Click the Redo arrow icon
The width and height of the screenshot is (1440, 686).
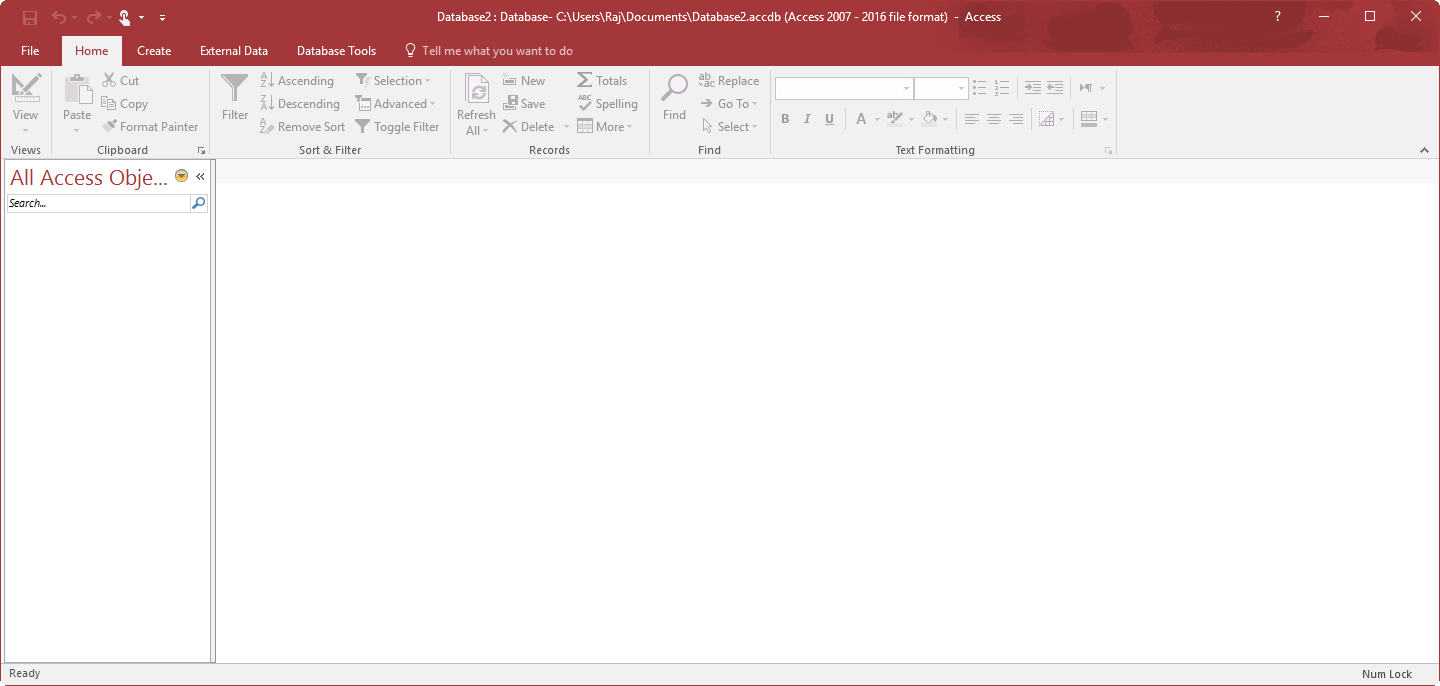93,17
